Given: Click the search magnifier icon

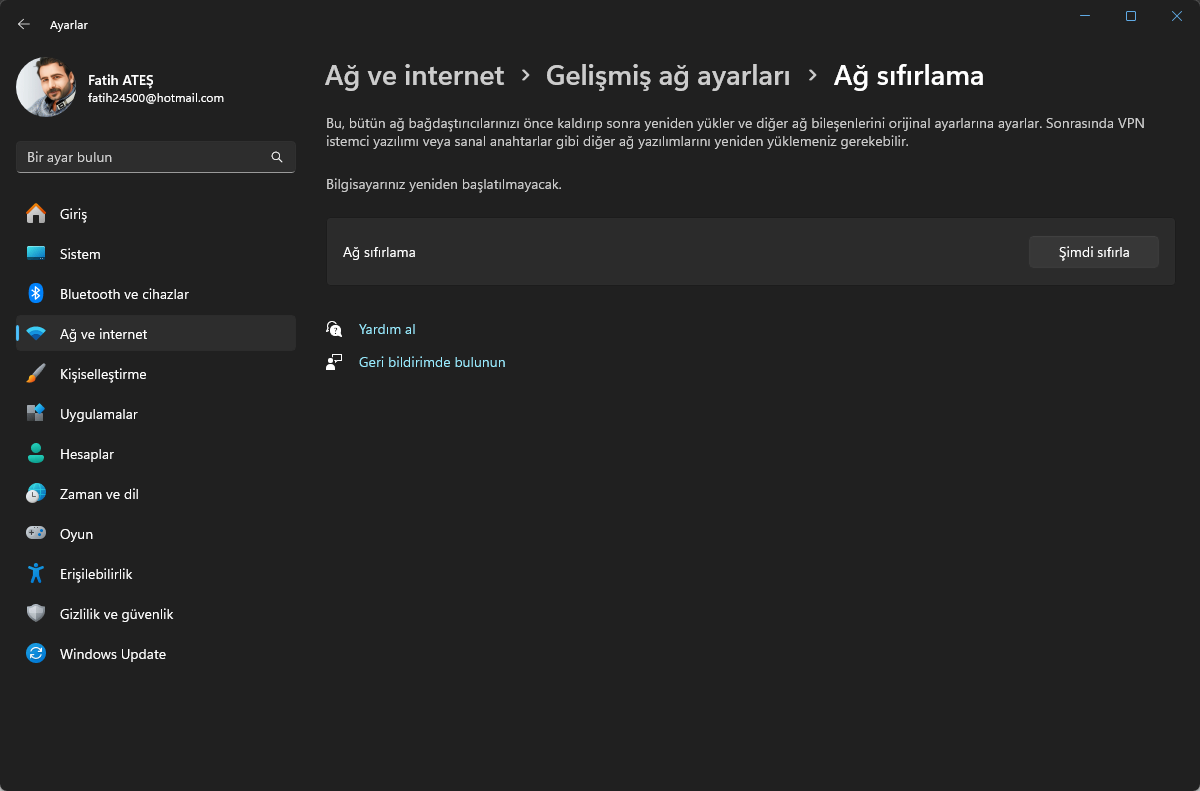Looking at the screenshot, I should (x=277, y=157).
